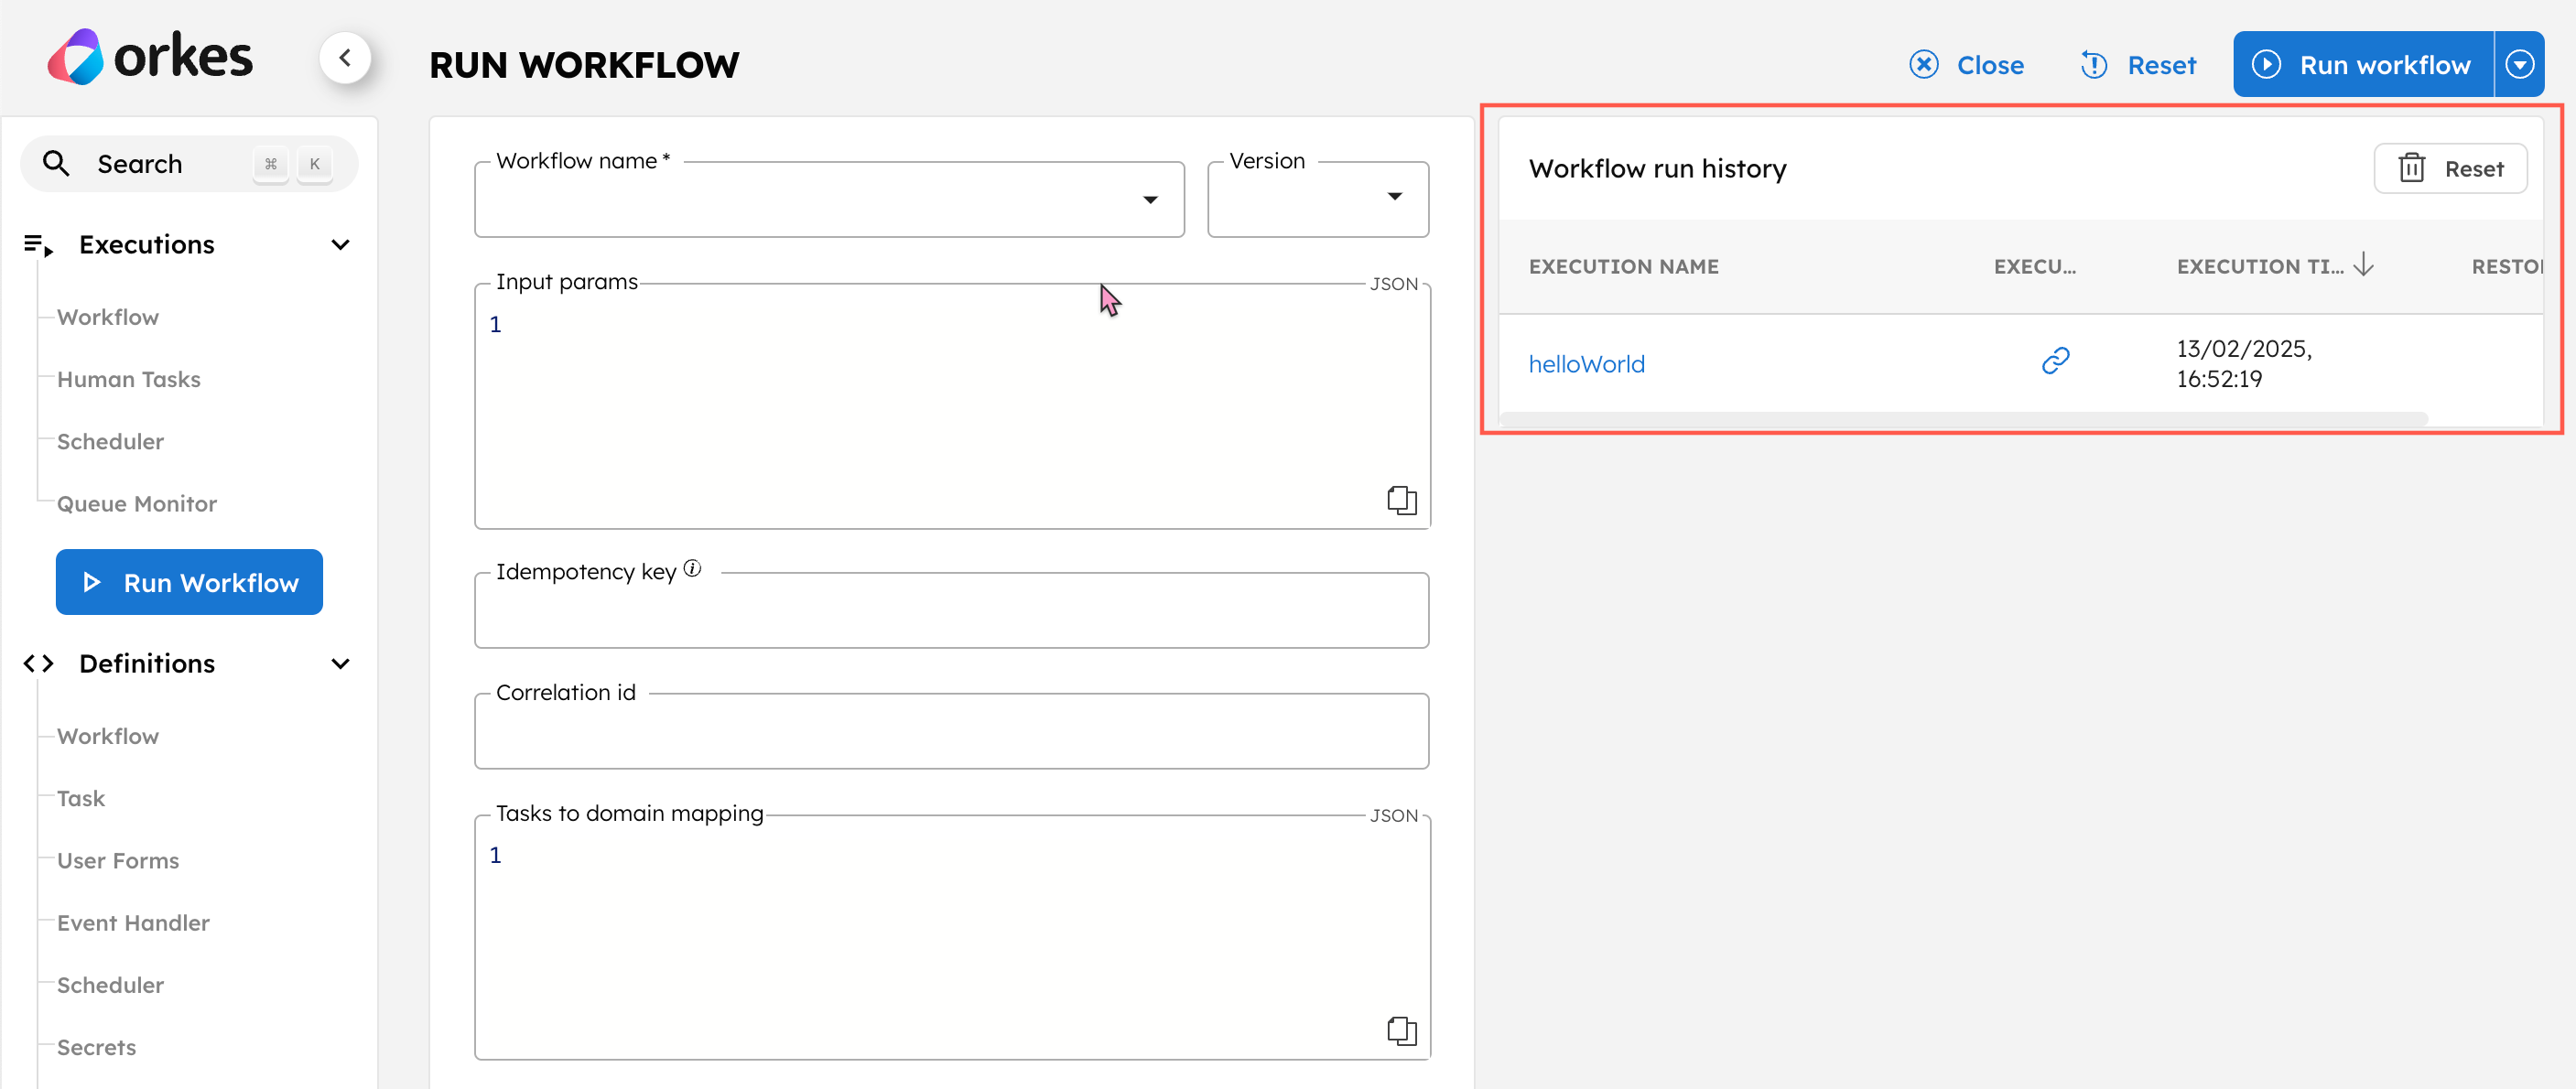Screen dimensions: 2576x1089
Task: Collapse the sidebar with the back chevron
Action: click(345, 58)
